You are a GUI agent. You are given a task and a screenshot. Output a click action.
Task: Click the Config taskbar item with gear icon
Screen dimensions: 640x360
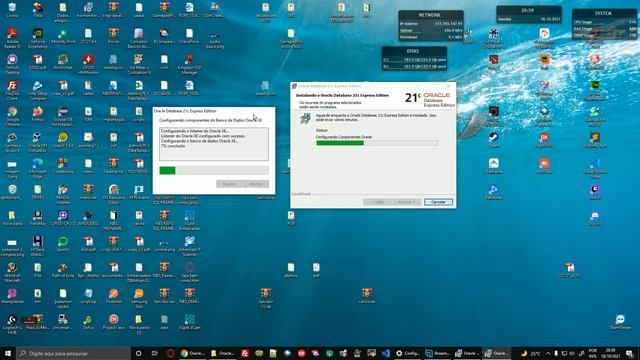[x=407, y=353]
